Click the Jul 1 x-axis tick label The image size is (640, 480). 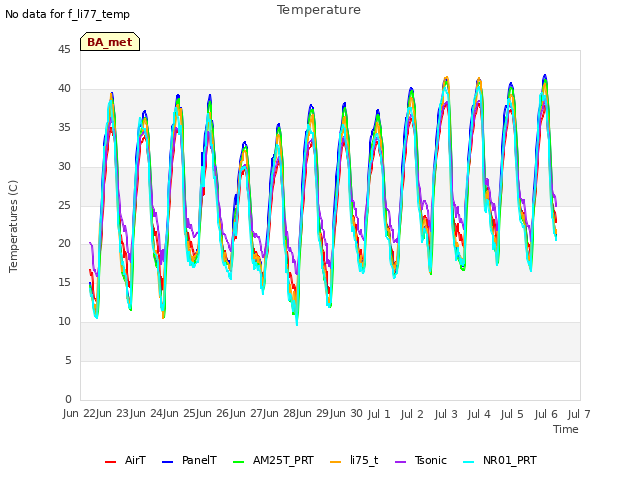379,414
